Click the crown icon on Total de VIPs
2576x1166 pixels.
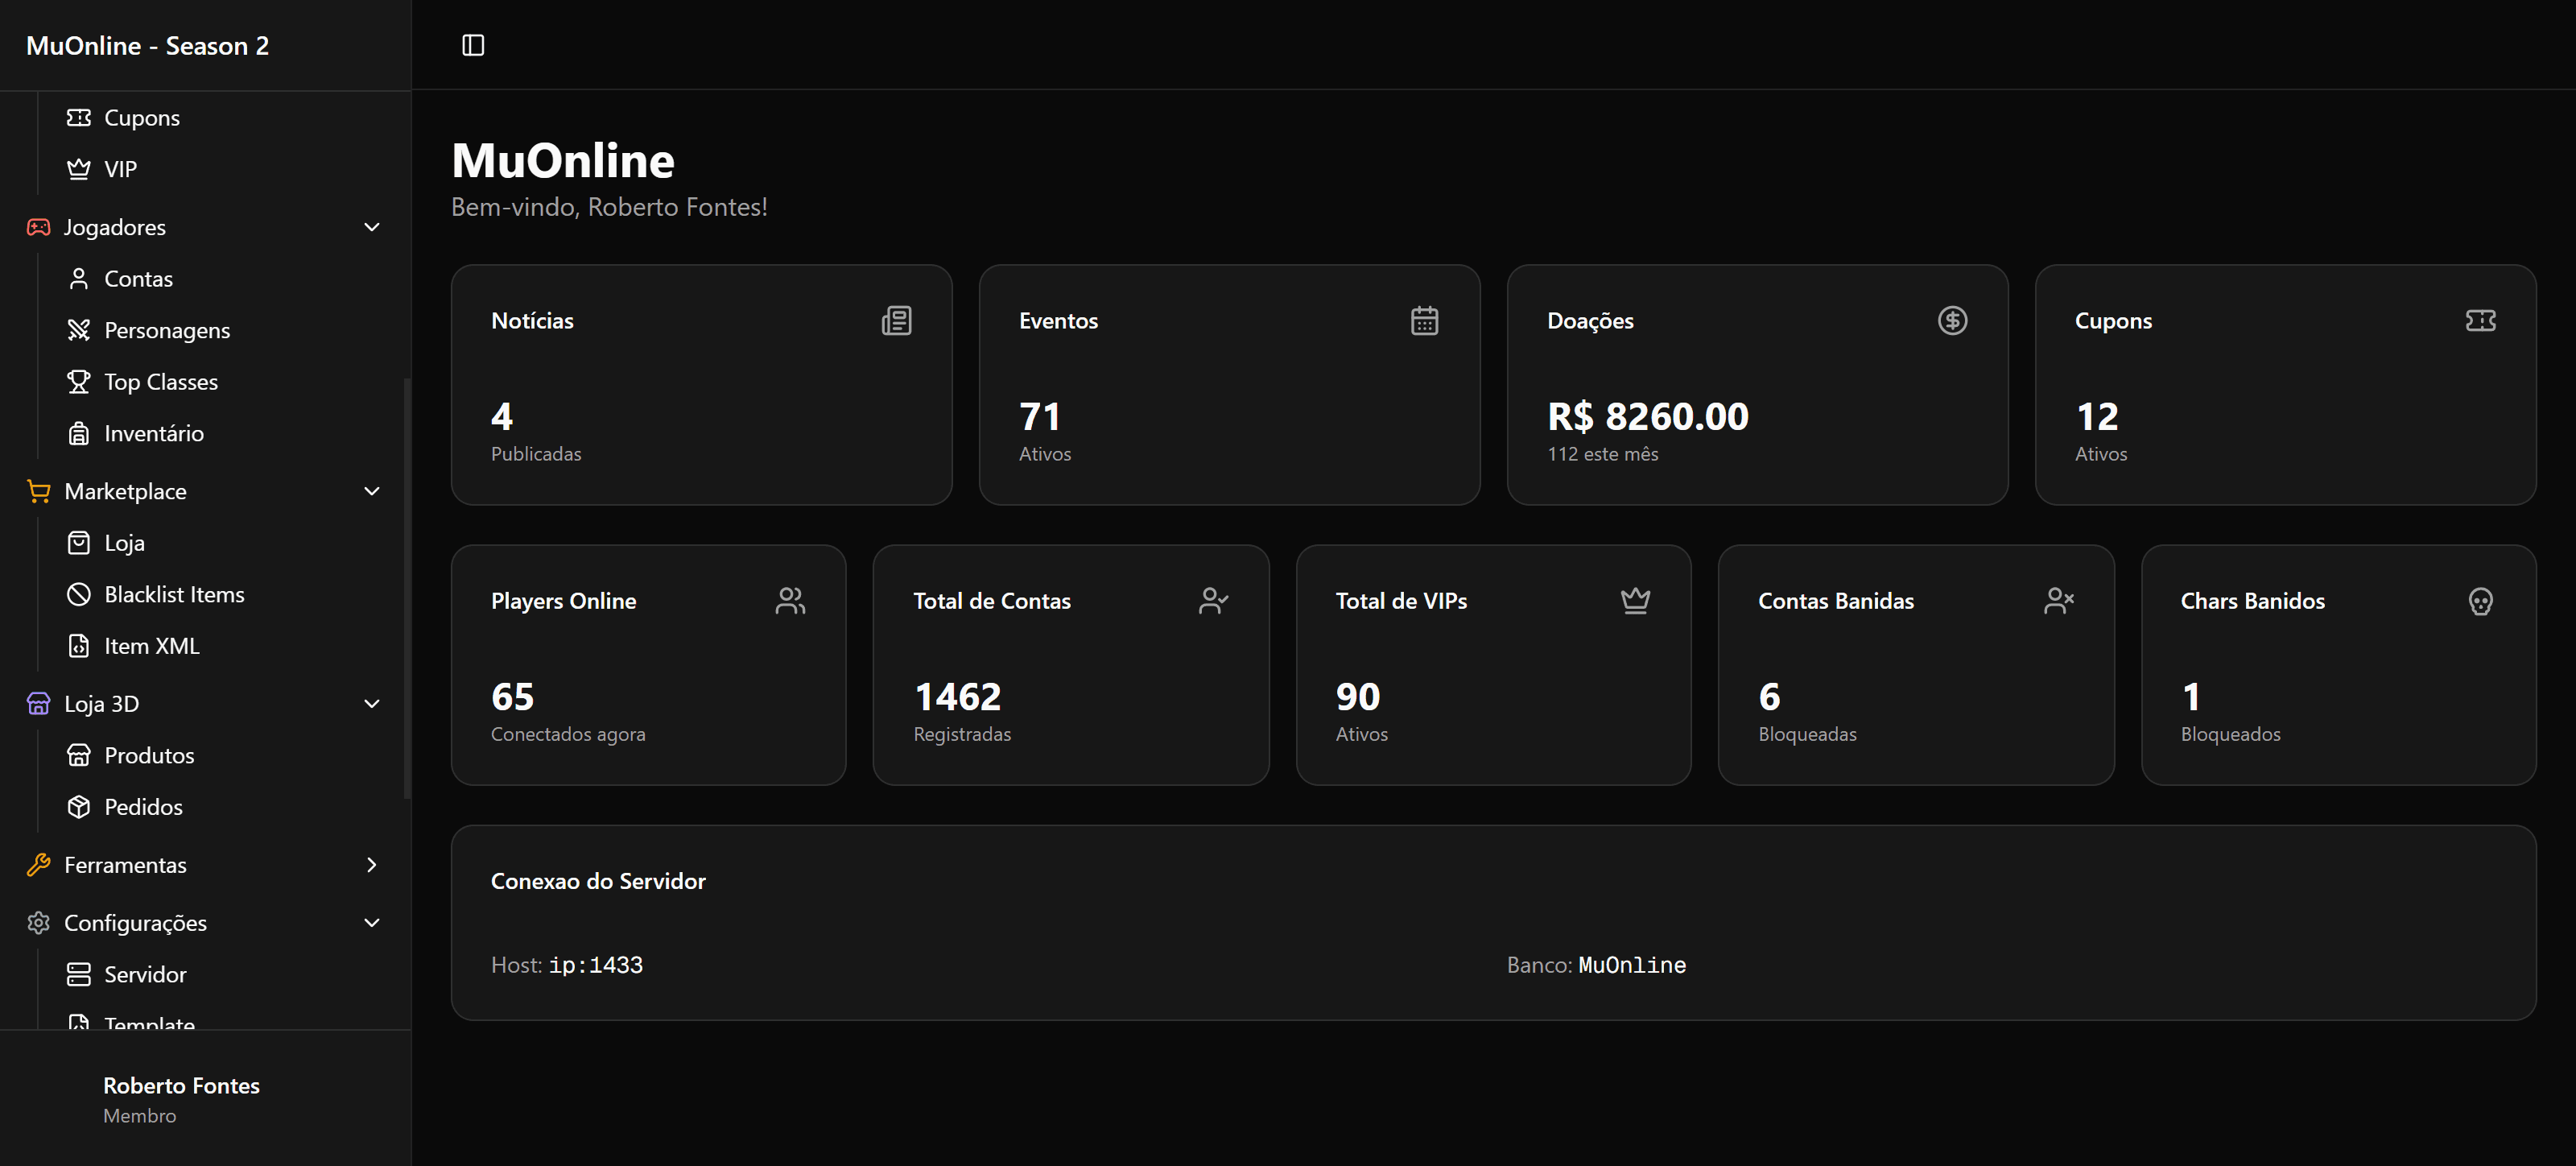tap(1635, 600)
